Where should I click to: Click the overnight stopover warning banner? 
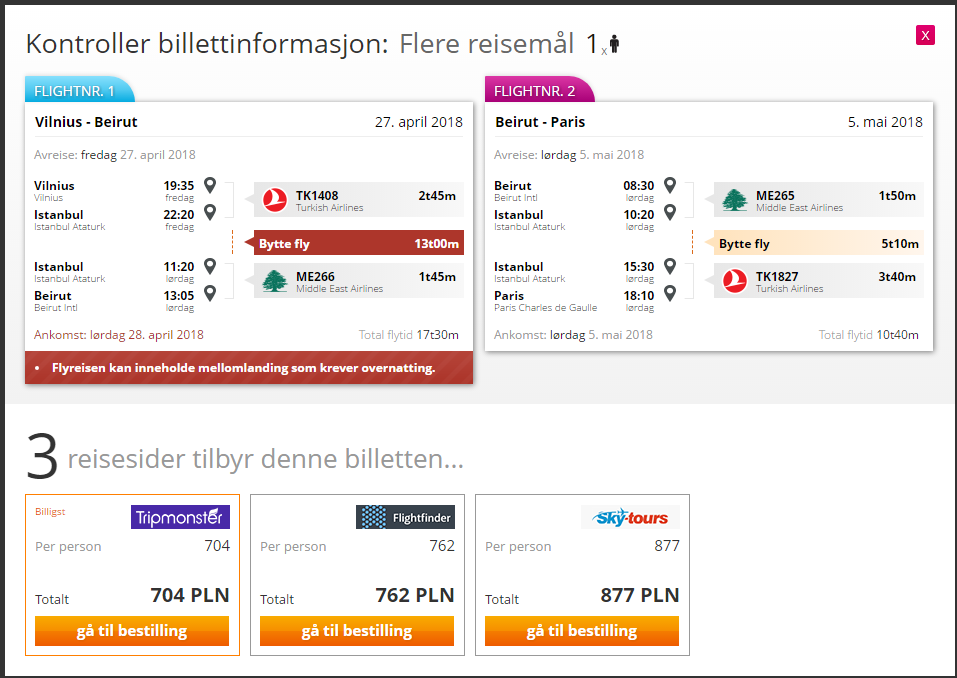[249, 367]
